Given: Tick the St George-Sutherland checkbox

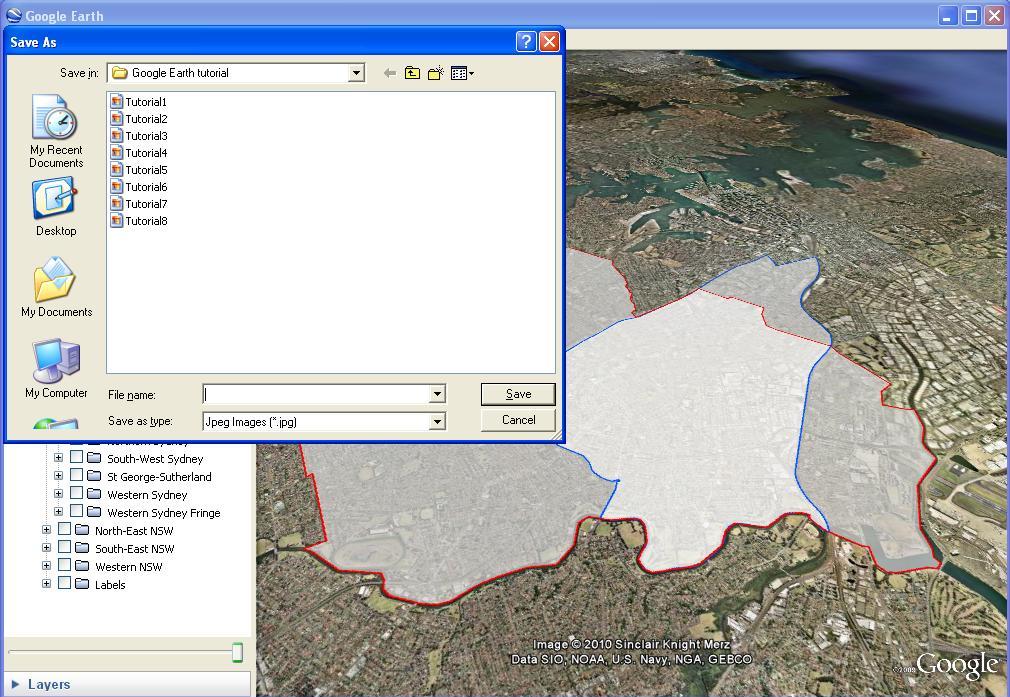Looking at the screenshot, I should (76, 475).
